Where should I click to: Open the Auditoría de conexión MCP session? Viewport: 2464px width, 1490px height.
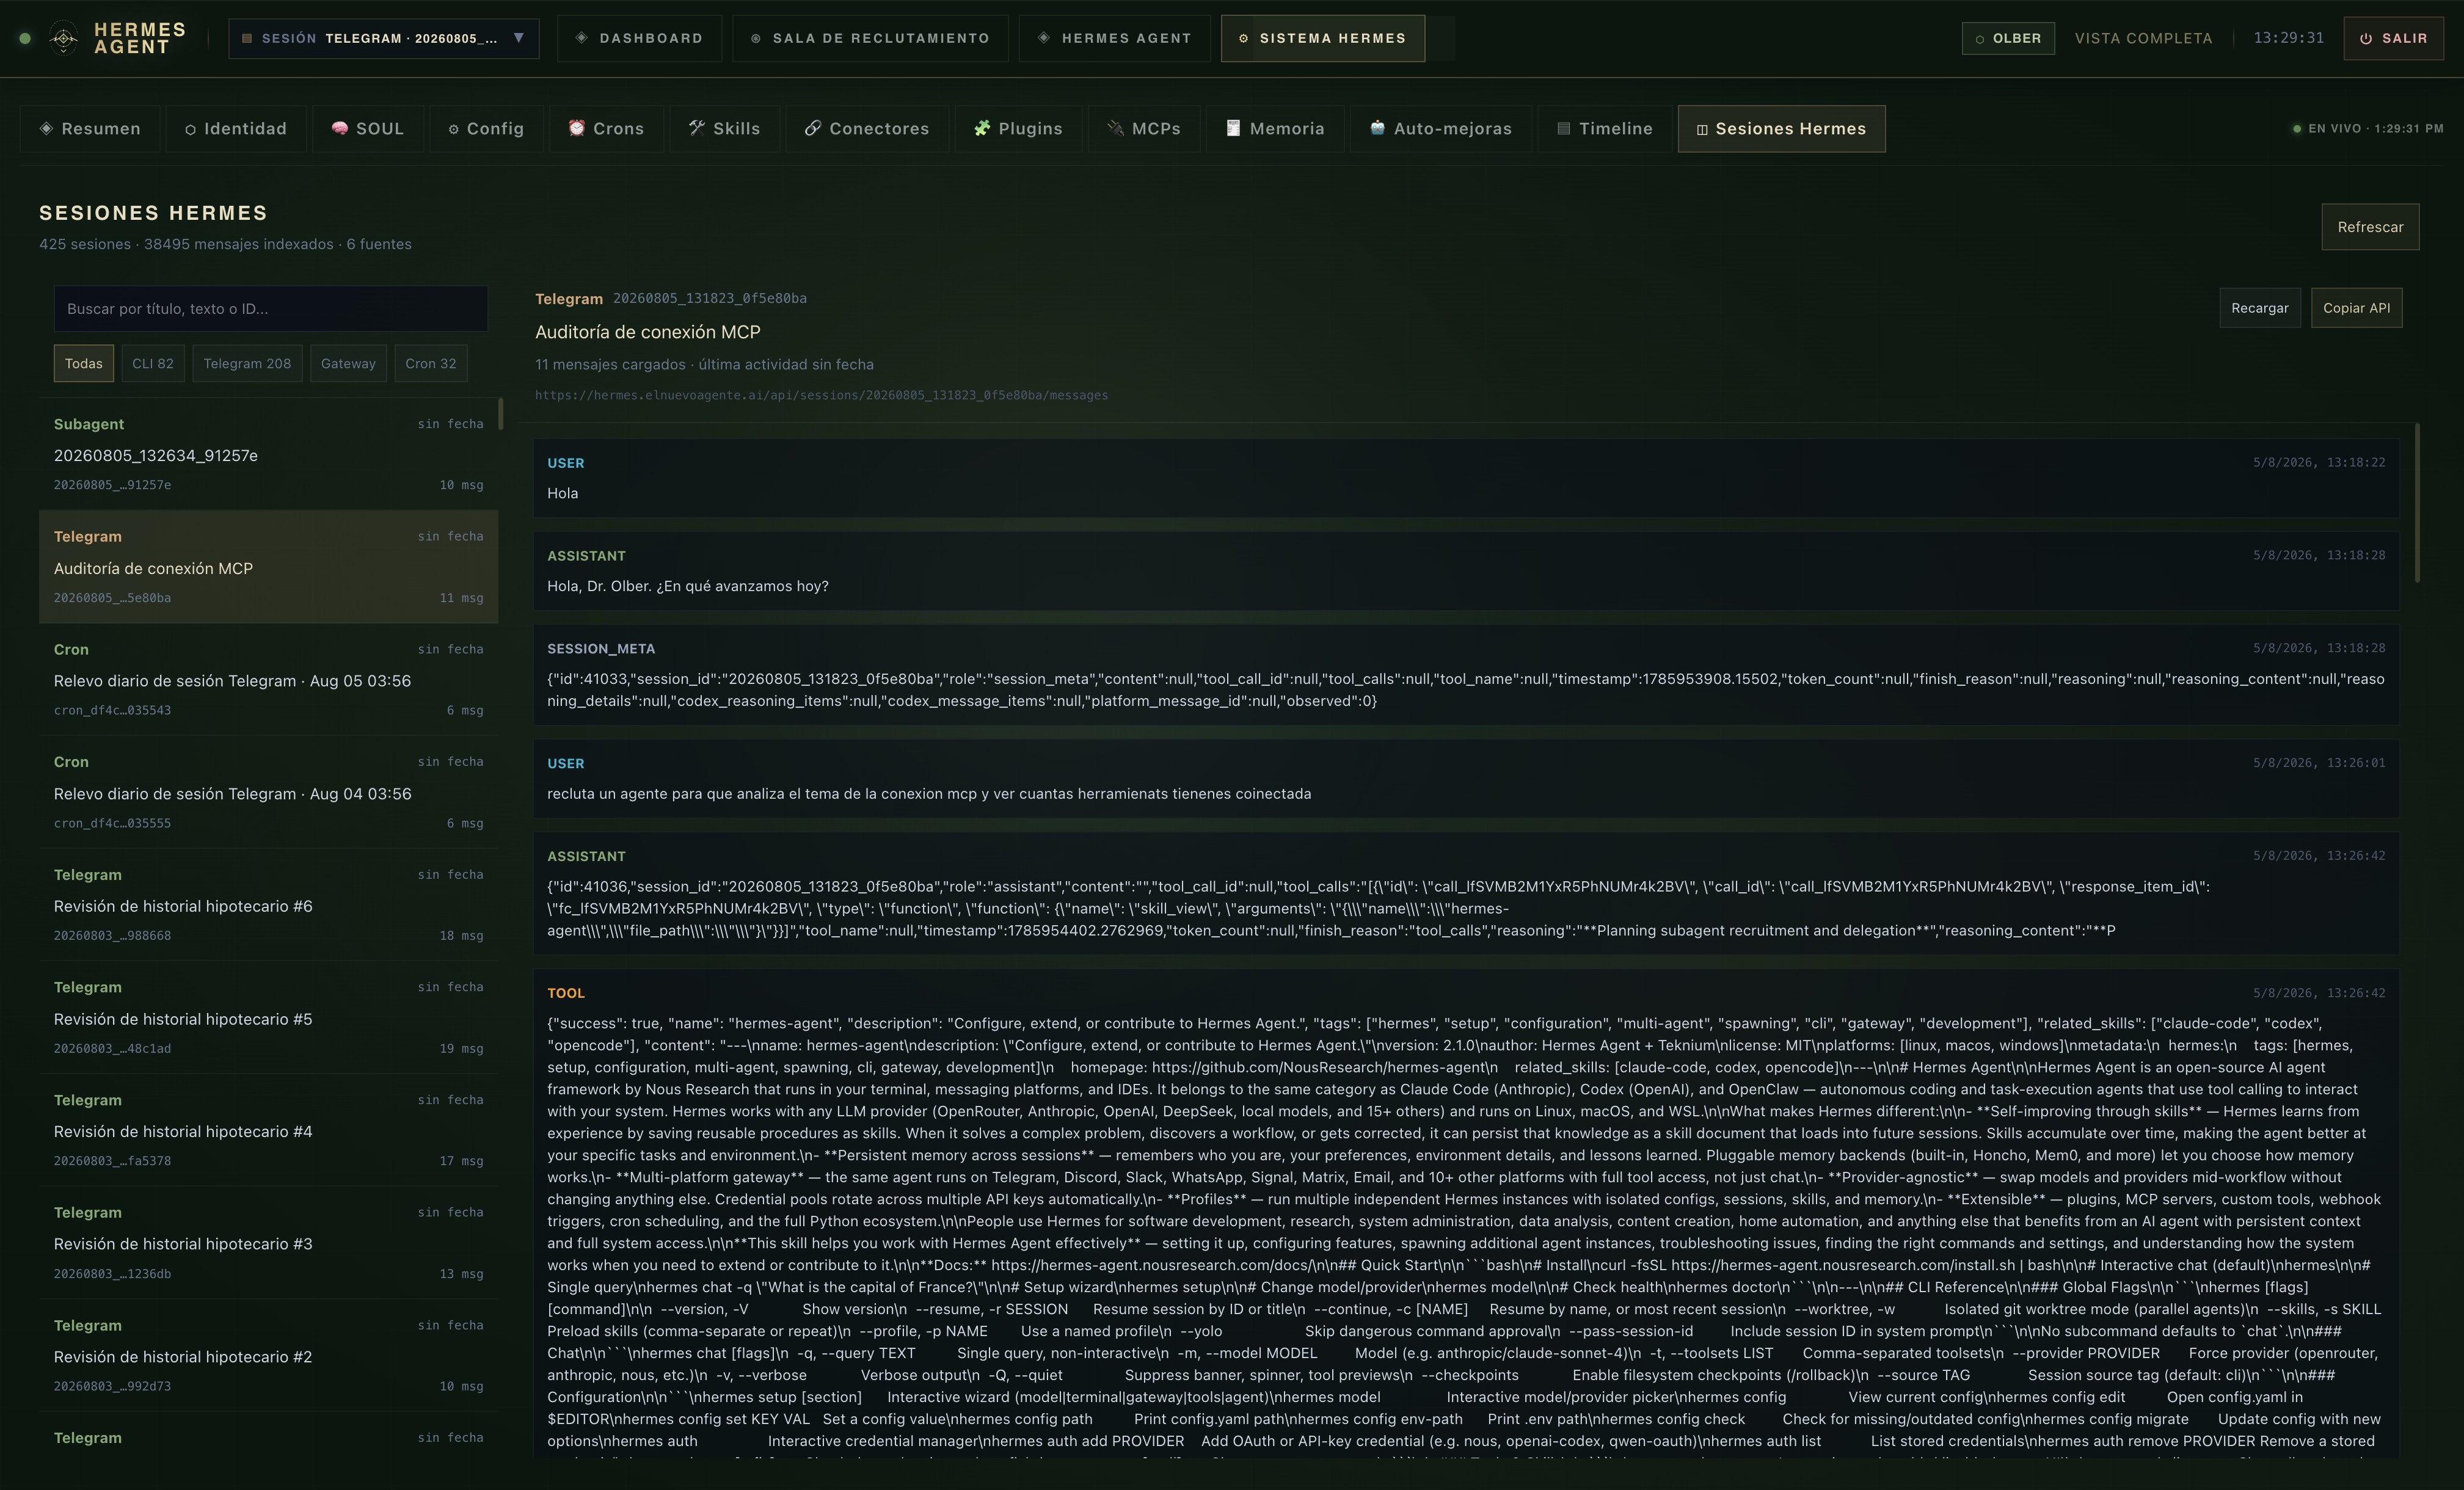click(x=268, y=567)
